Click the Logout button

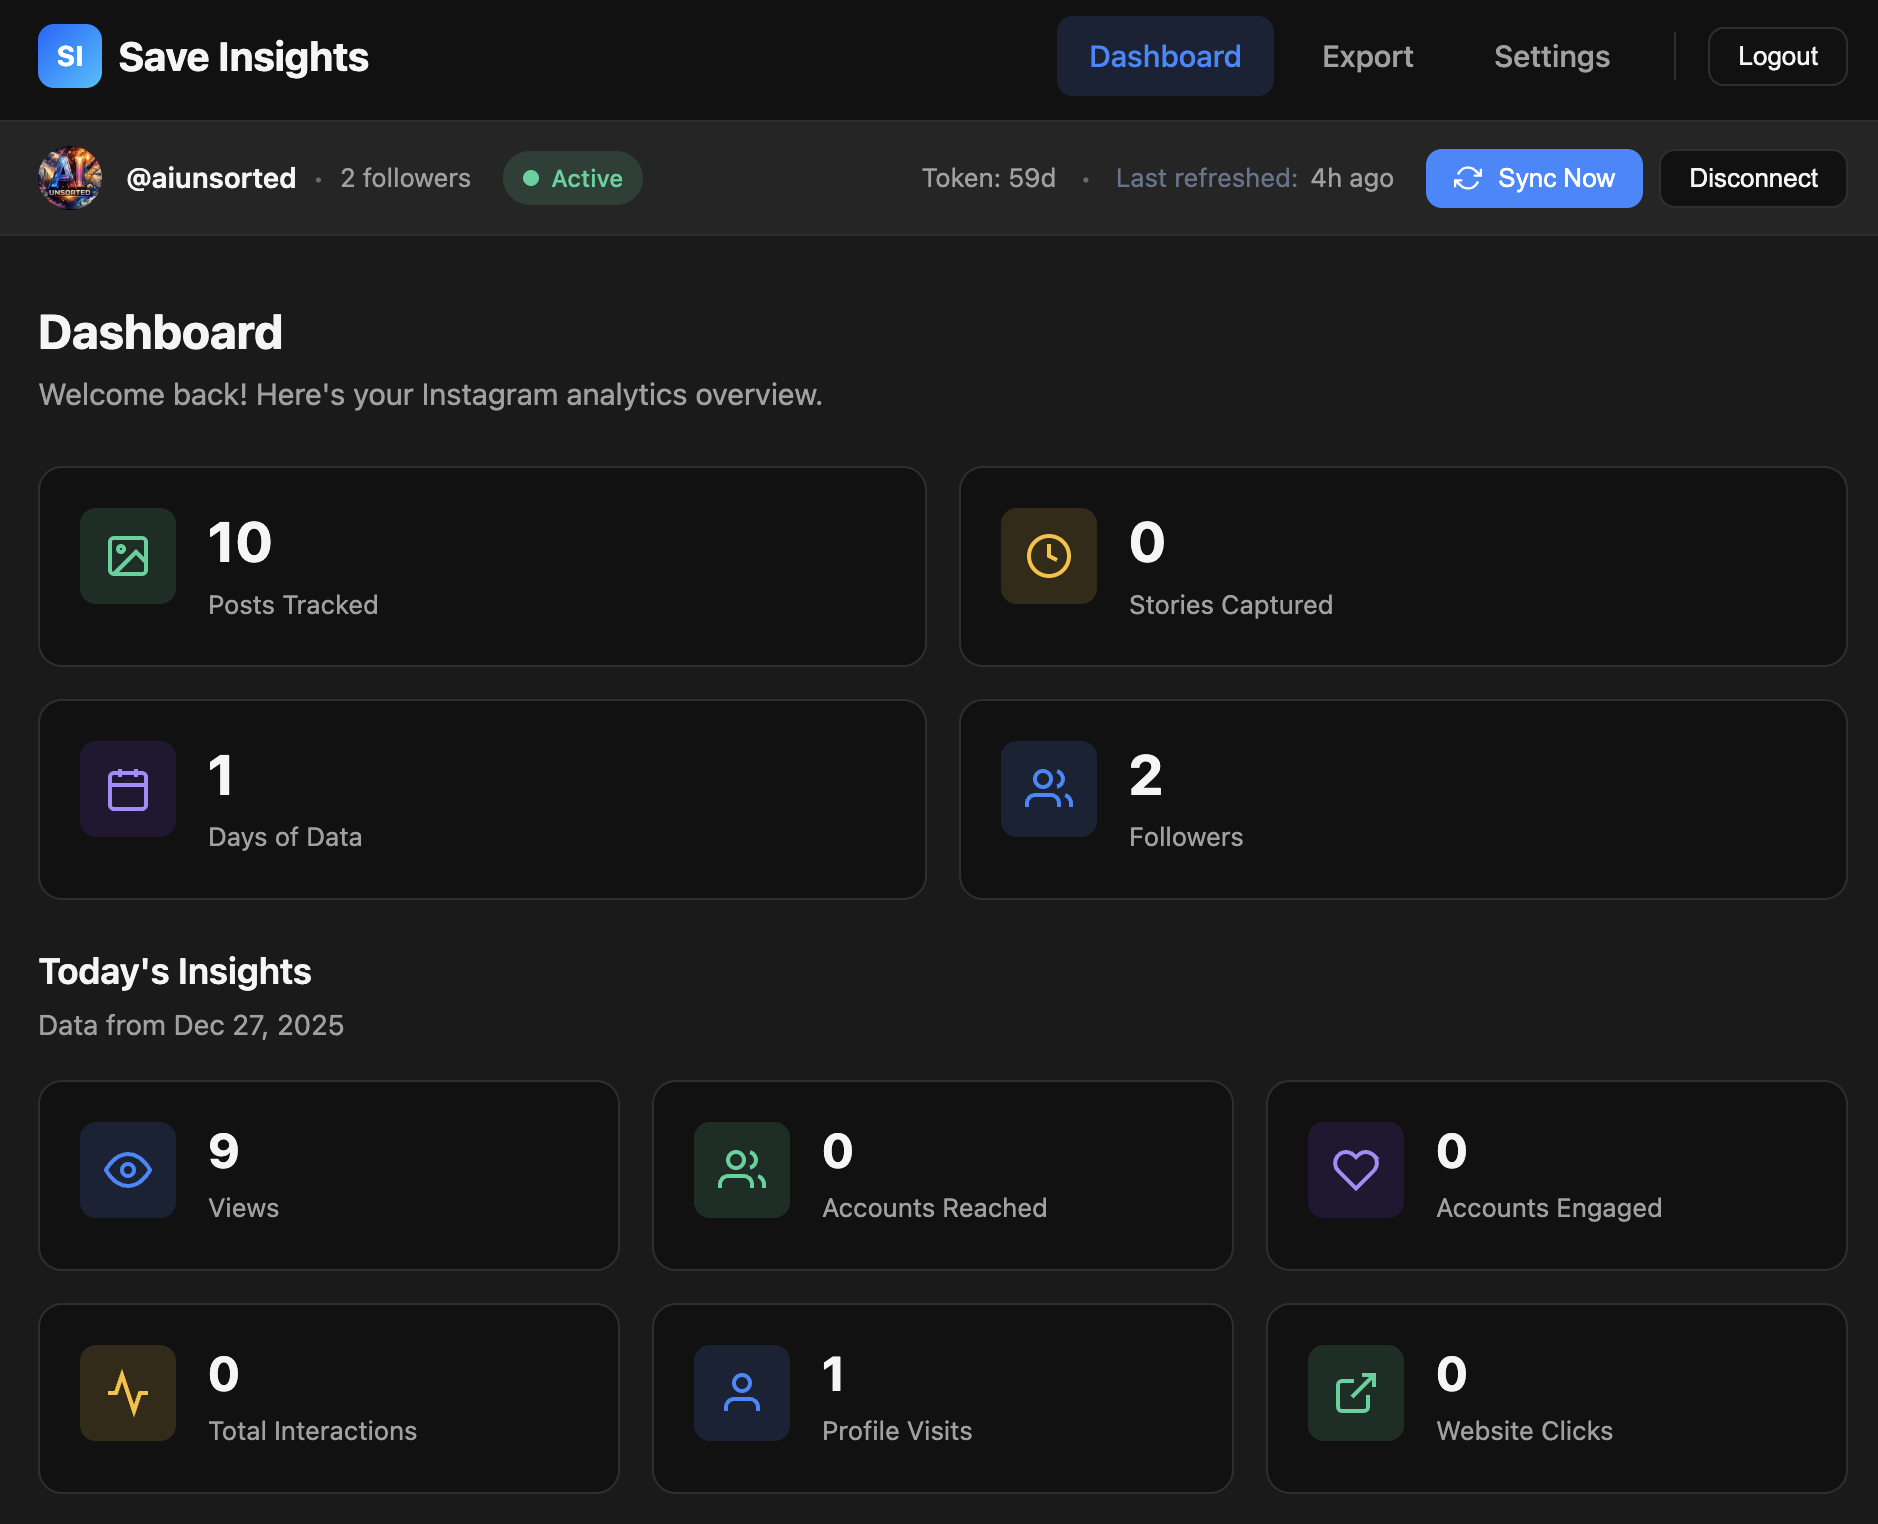click(1777, 56)
